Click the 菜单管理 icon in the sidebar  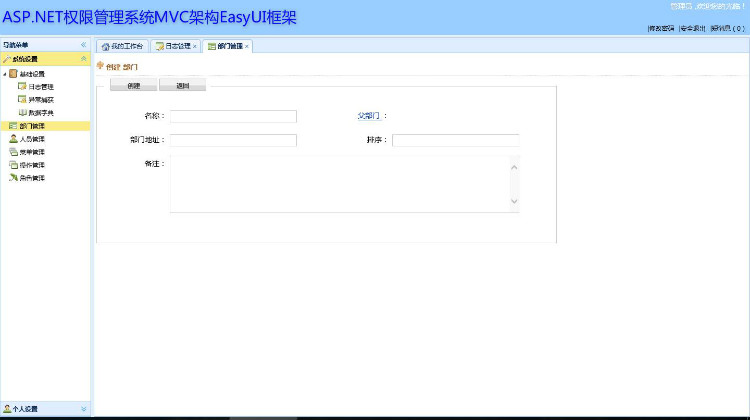(13, 152)
